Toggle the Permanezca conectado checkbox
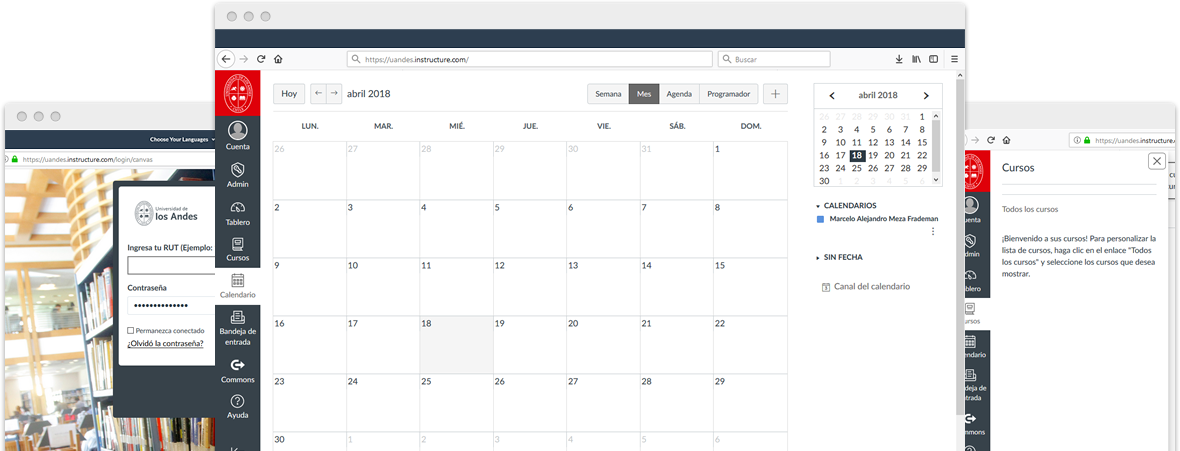This screenshot has width=1180, height=451. click(131, 330)
